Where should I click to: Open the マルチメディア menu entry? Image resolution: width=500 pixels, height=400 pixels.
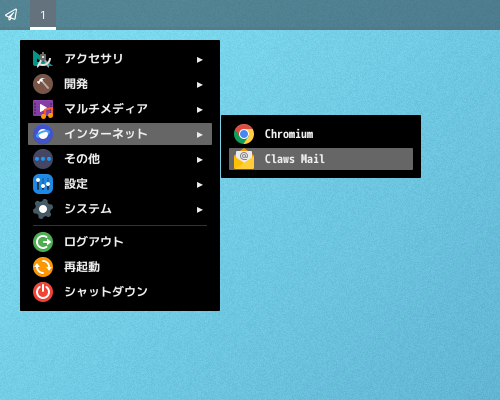click(x=120, y=109)
